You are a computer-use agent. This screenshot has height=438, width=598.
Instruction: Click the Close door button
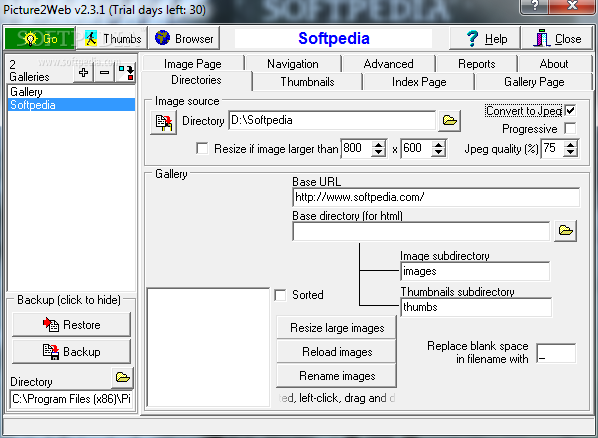coord(557,39)
